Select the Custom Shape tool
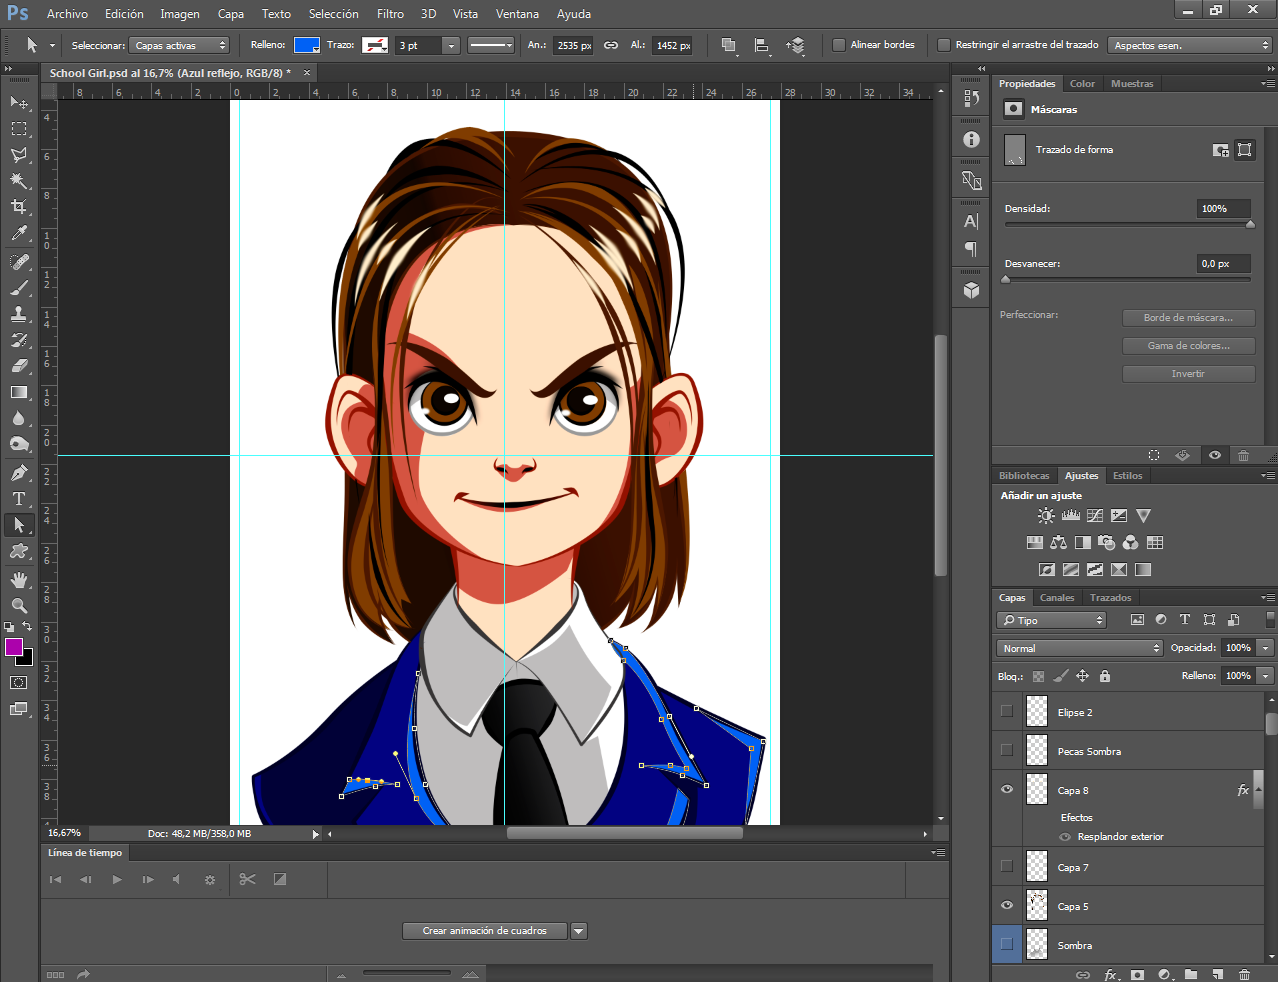The height and width of the screenshot is (982, 1278). (x=19, y=551)
